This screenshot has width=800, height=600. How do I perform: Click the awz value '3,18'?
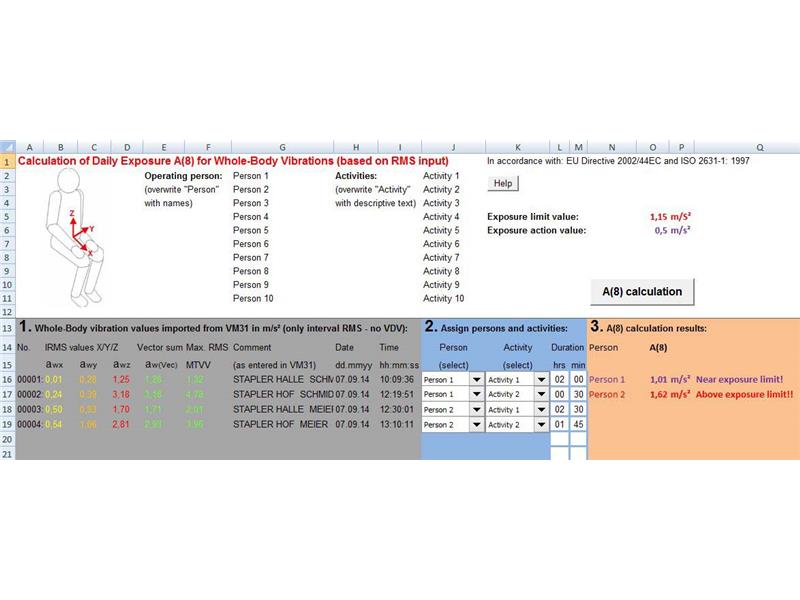[121, 394]
